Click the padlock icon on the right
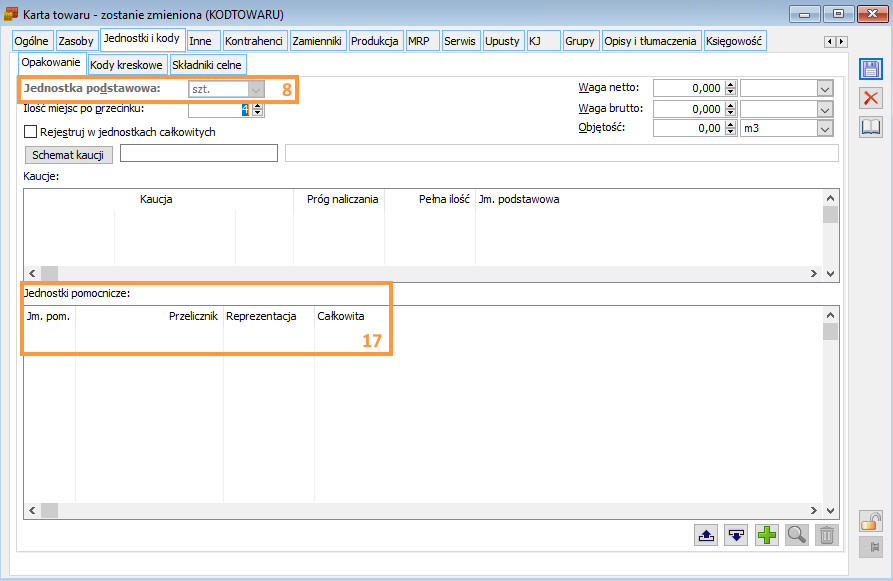The height and width of the screenshot is (581, 893). (871, 521)
